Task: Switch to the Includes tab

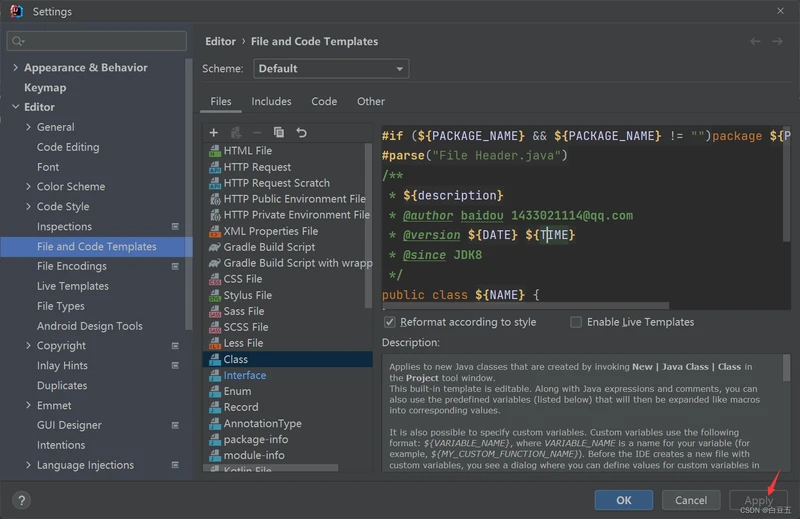Action: click(x=271, y=101)
